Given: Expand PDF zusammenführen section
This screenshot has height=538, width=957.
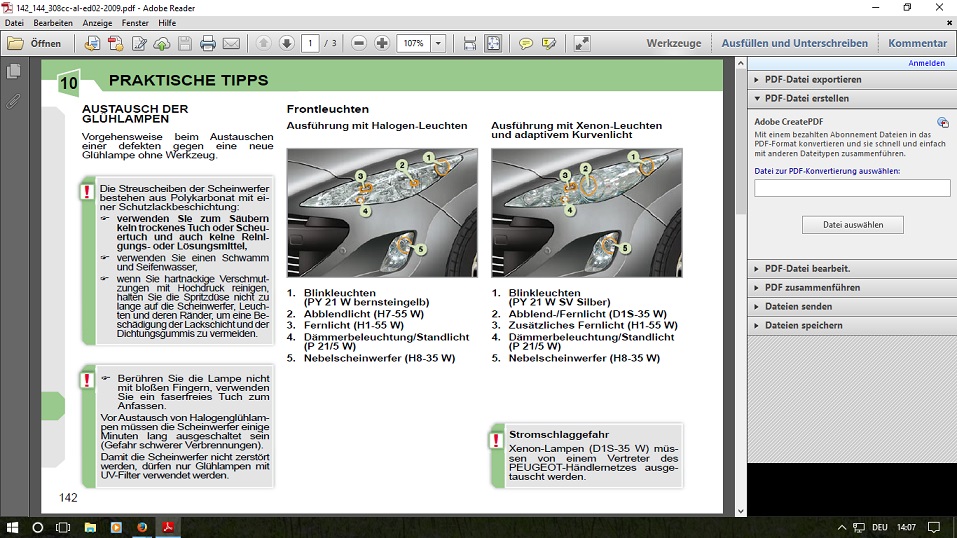Looking at the screenshot, I should pyautogui.click(x=811, y=287).
